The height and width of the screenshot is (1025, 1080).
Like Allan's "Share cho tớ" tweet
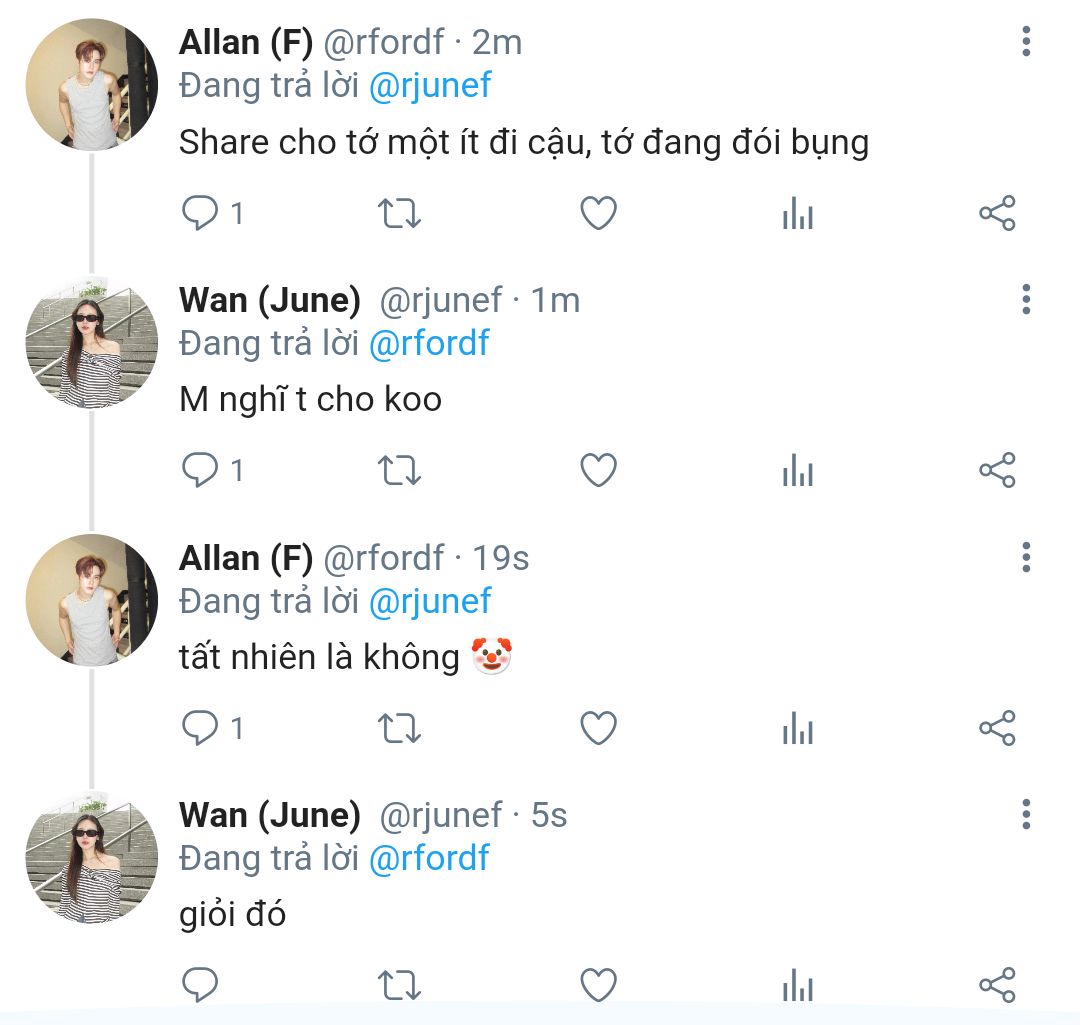click(x=598, y=214)
